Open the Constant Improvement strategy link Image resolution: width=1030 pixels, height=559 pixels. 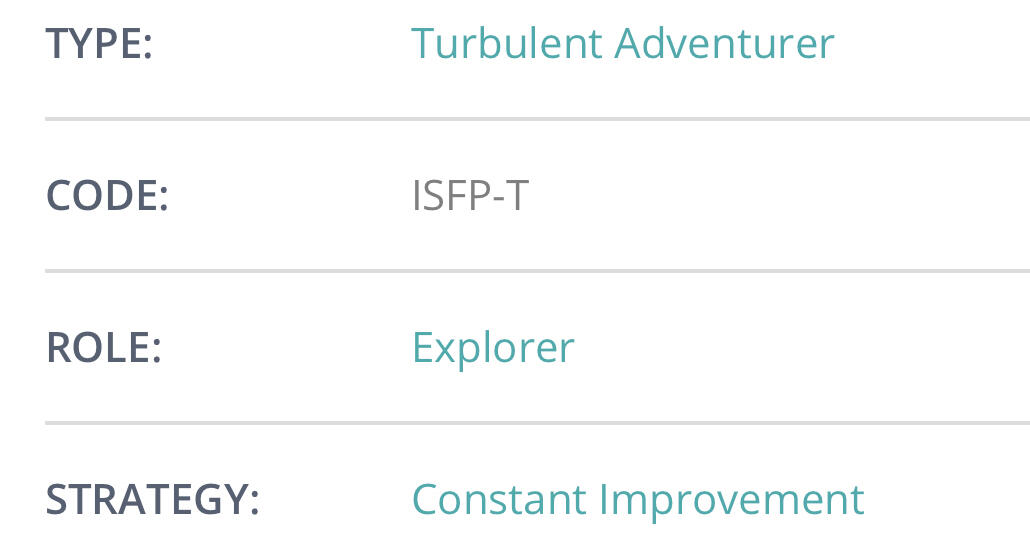coord(638,499)
